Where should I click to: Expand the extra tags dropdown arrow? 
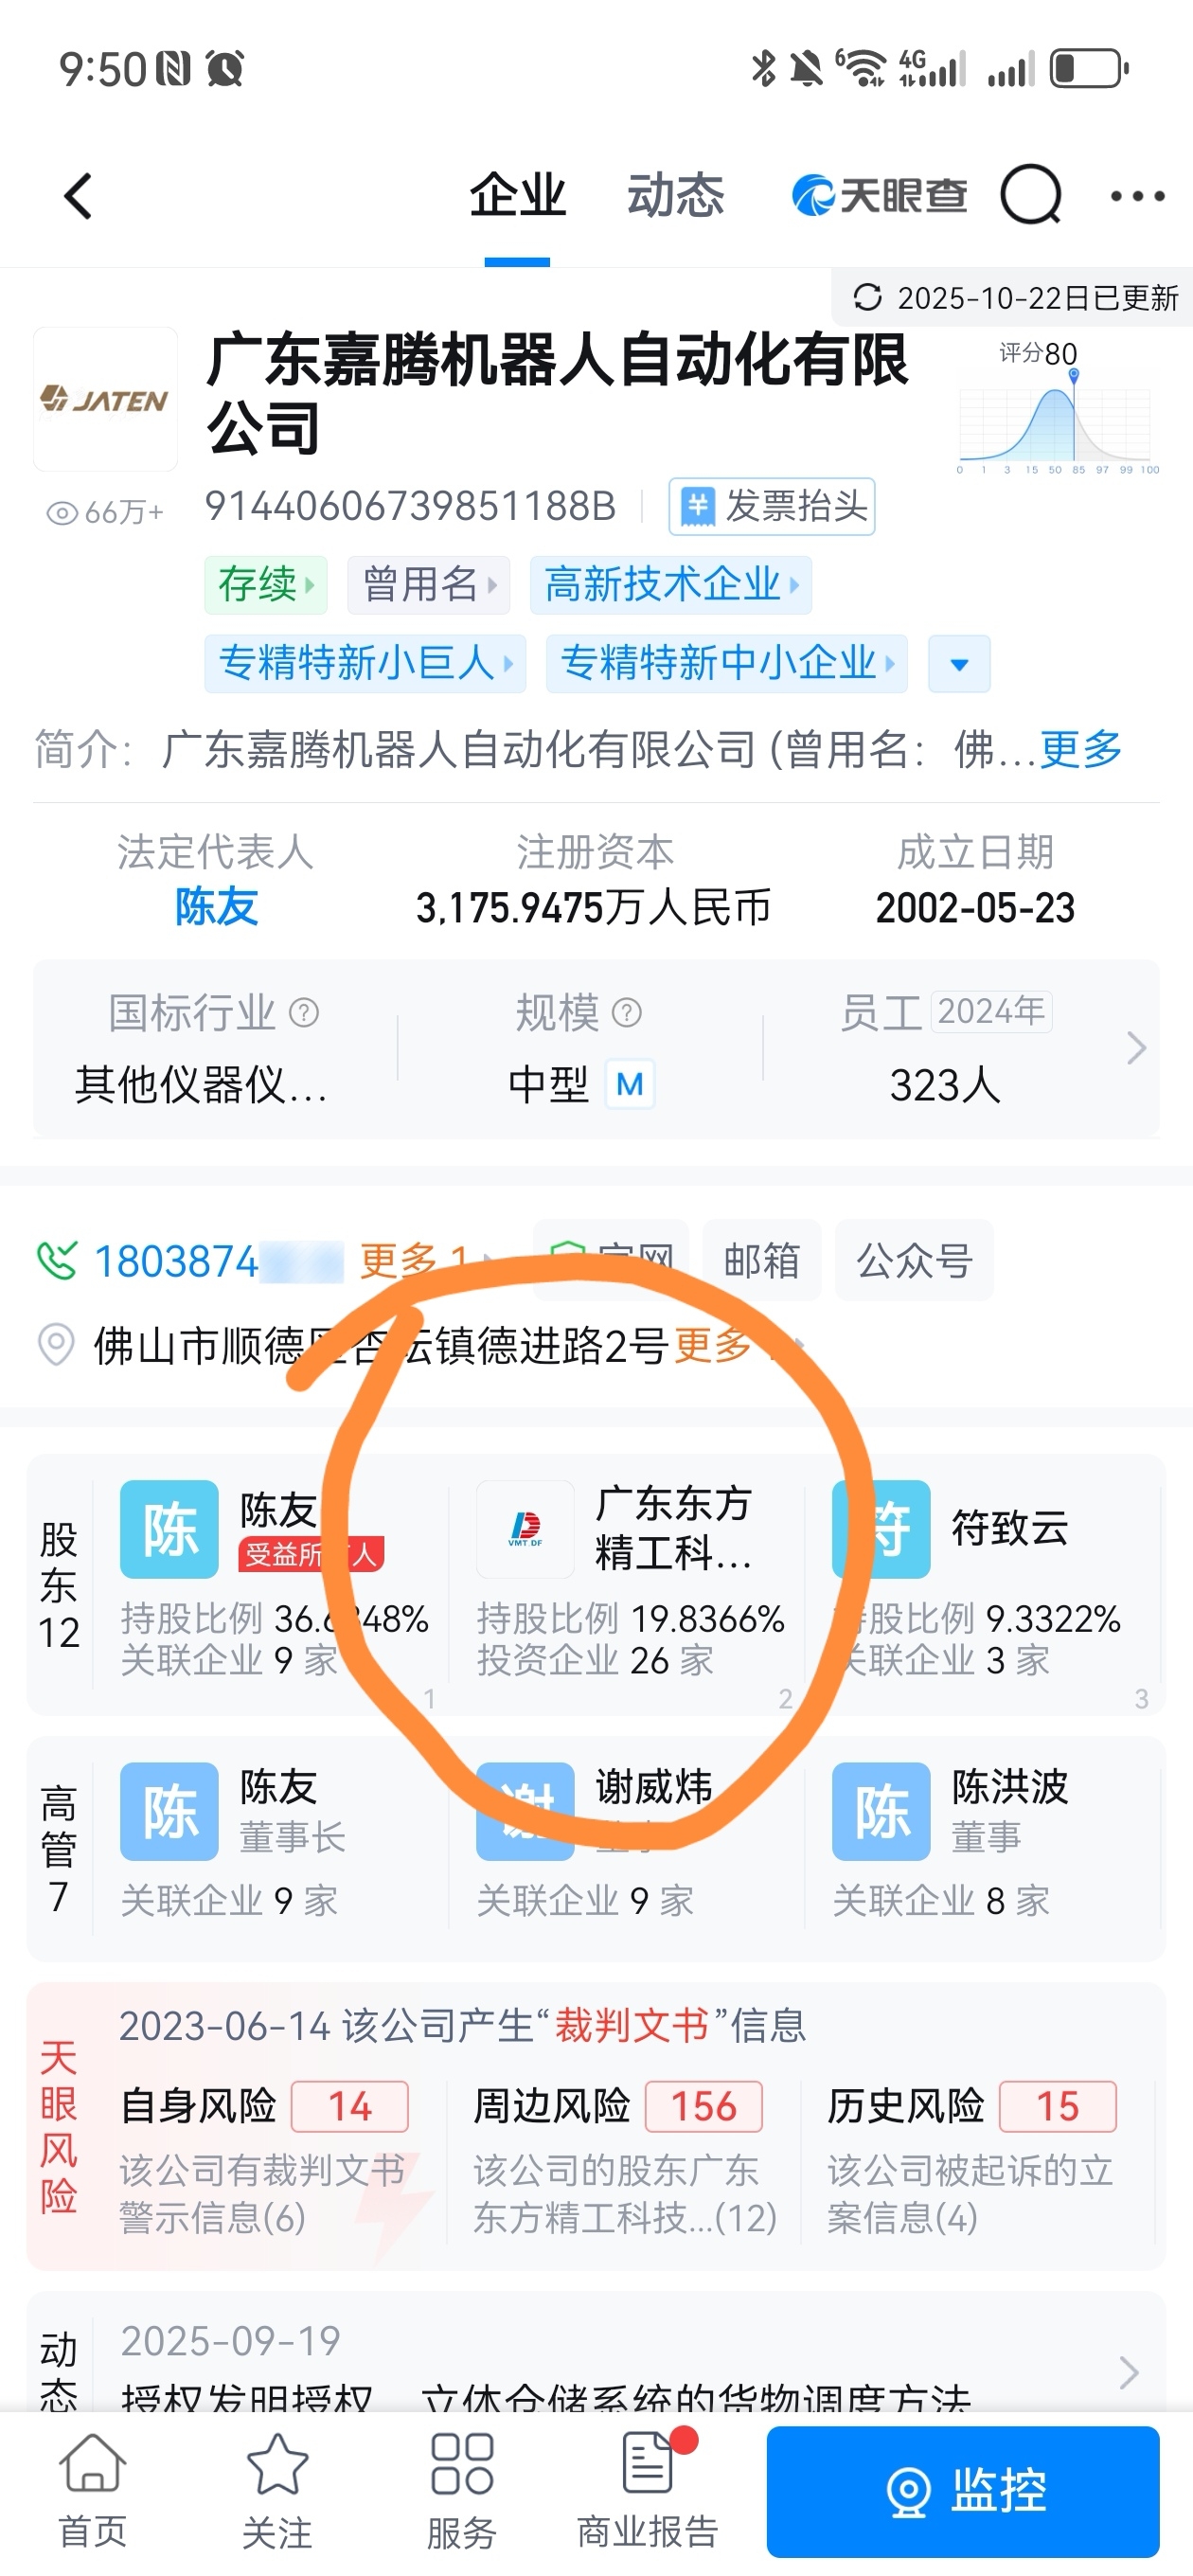point(958,664)
